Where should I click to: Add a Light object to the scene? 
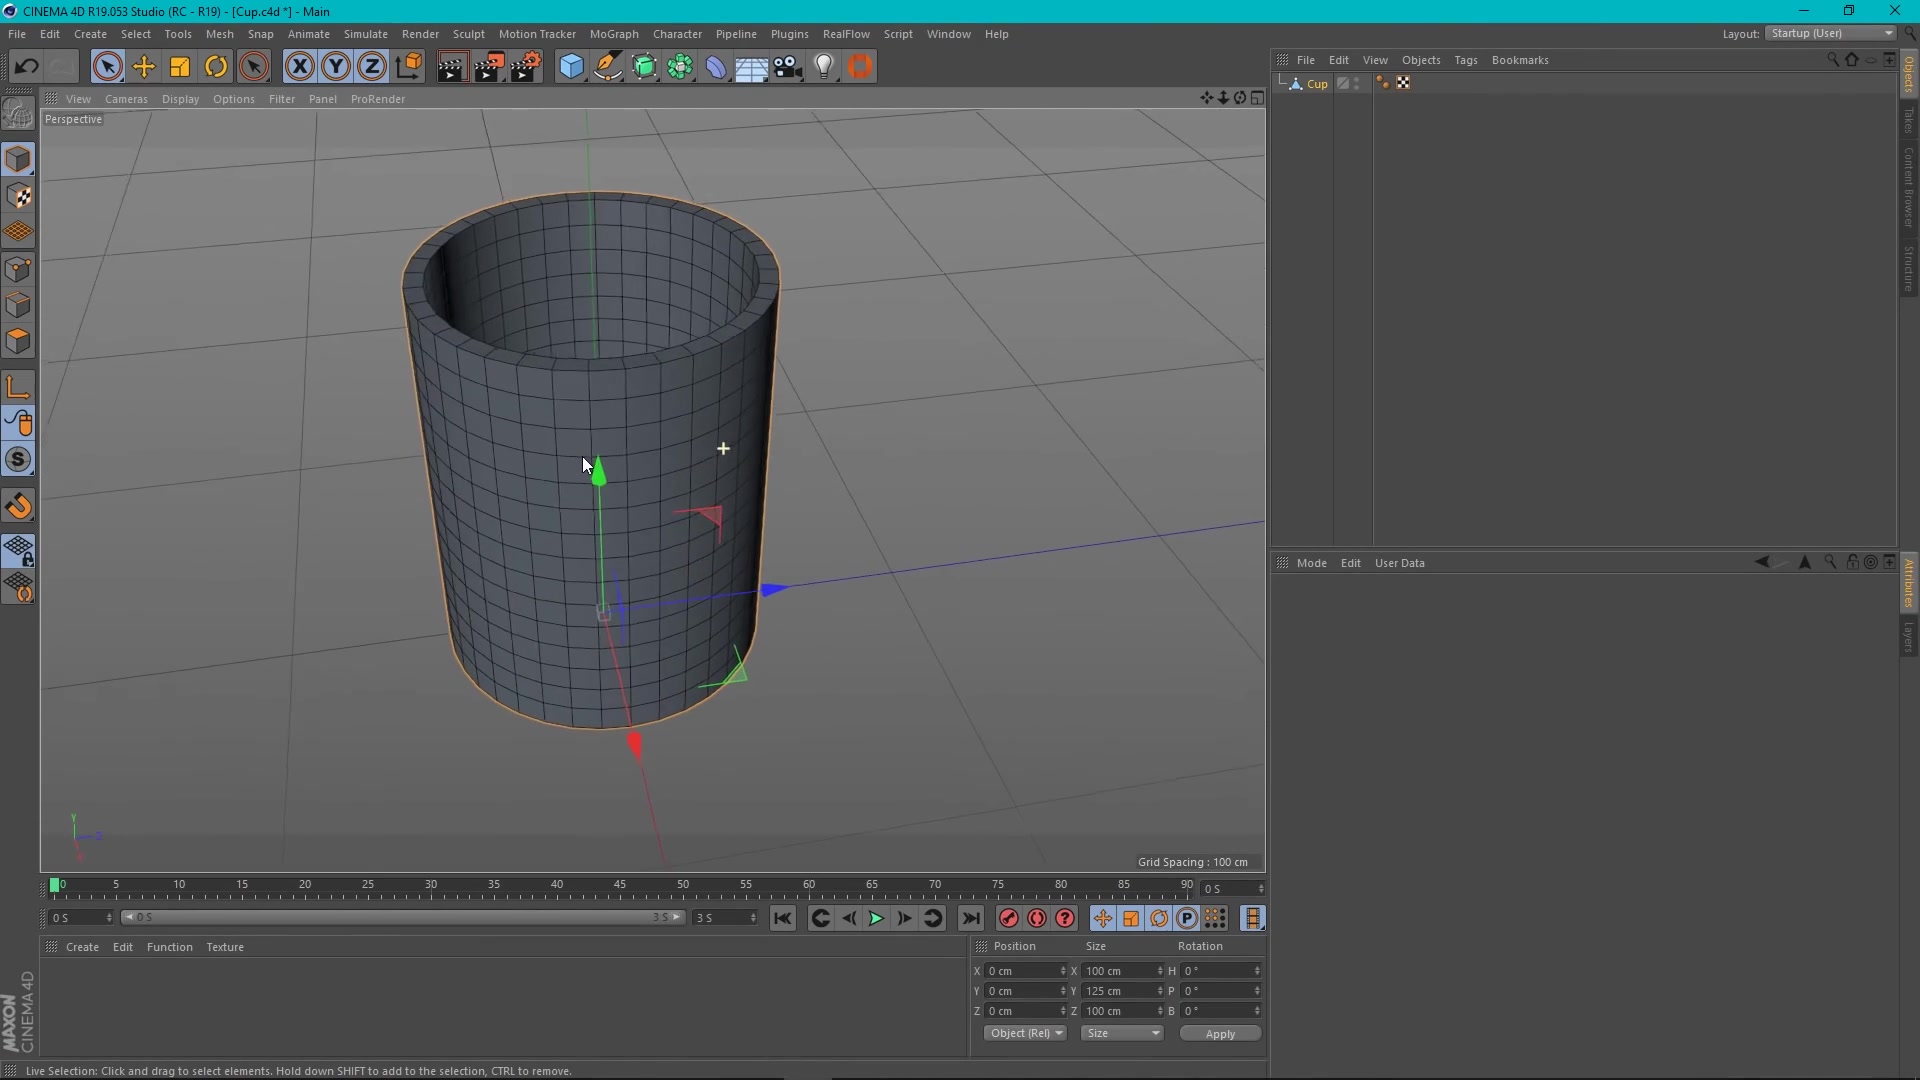[x=825, y=66]
